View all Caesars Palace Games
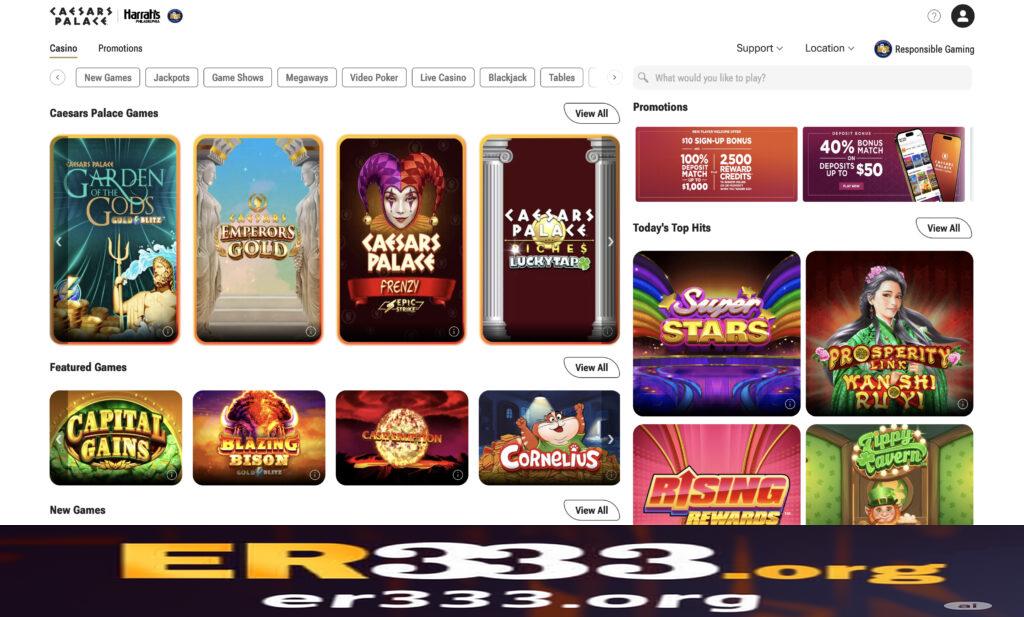This screenshot has width=1024, height=617. click(x=592, y=114)
